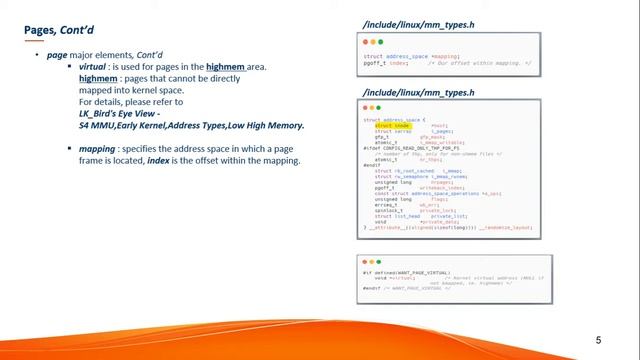Click mm_types.h path above struct address_space box
The image size is (640, 360).
[418, 93]
